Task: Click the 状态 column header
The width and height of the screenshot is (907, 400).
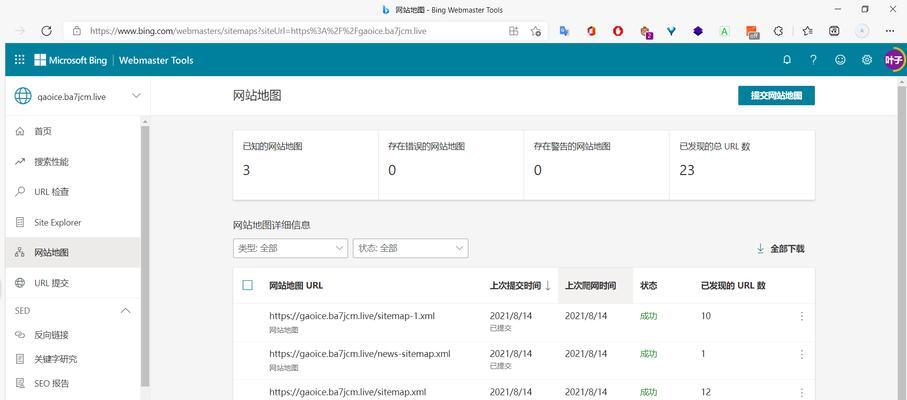Action: [648, 286]
